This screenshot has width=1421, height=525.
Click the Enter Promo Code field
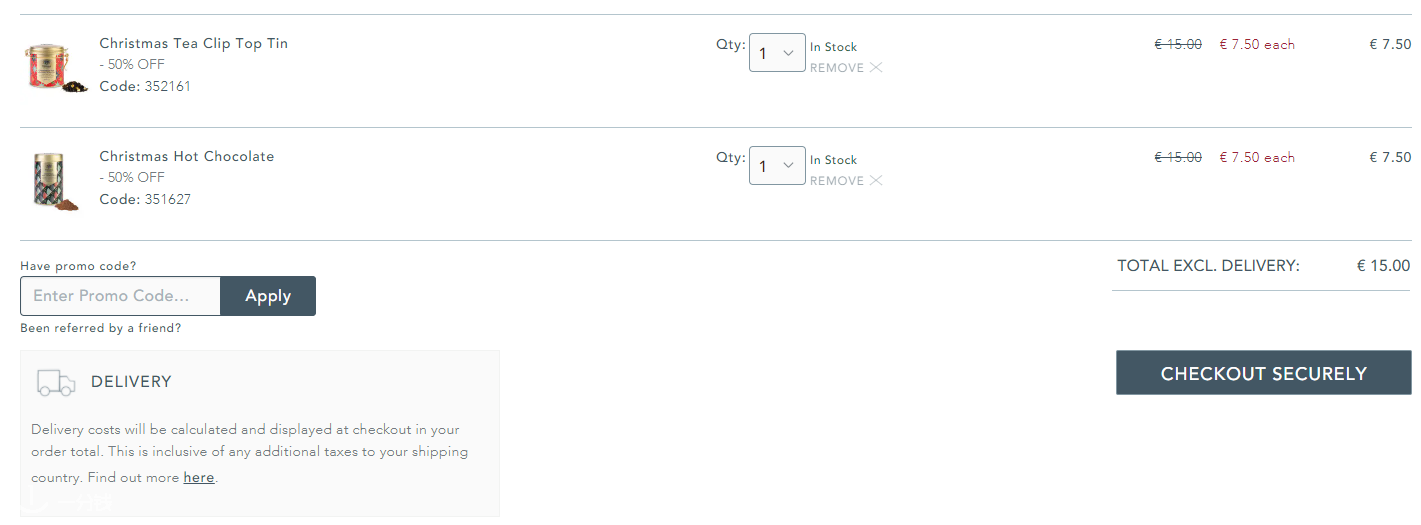(x=120, y=296)
